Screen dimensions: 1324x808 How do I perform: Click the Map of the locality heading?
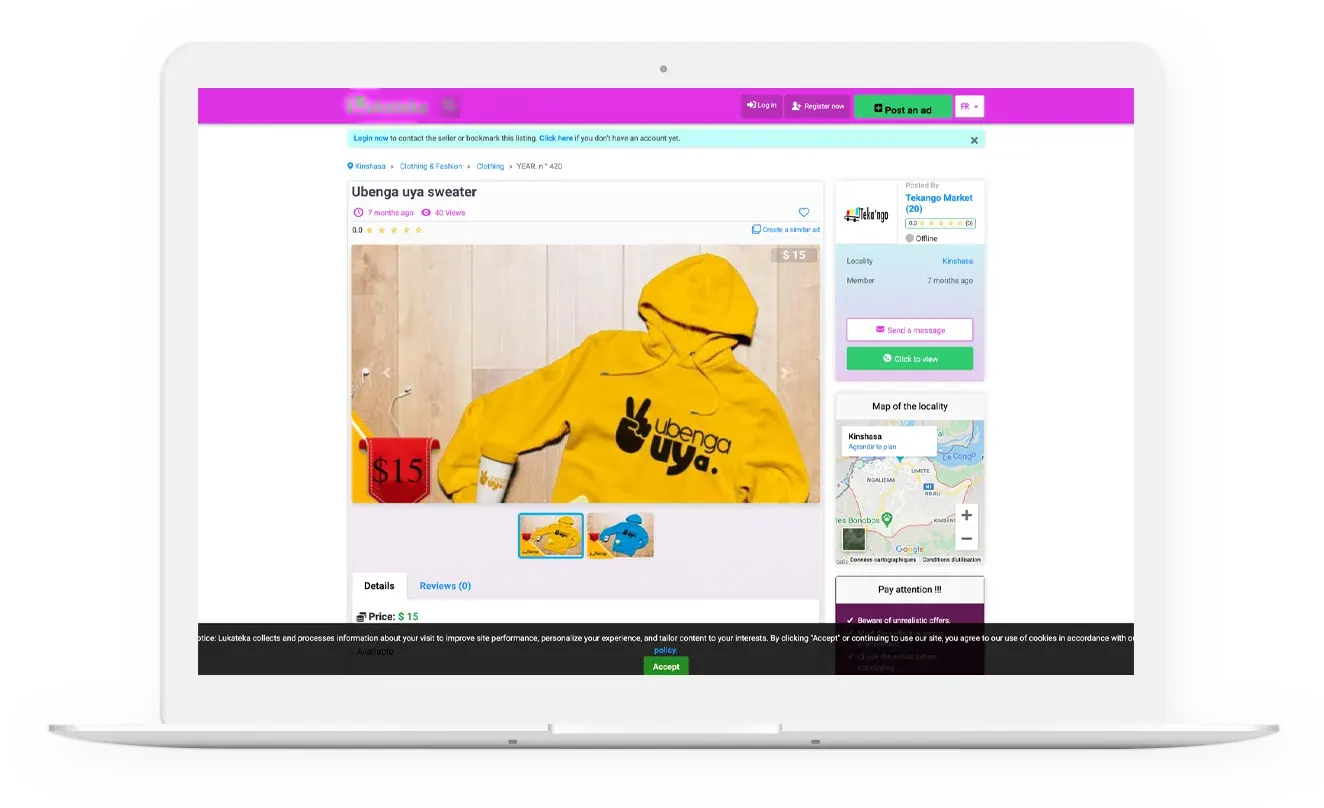910,406
